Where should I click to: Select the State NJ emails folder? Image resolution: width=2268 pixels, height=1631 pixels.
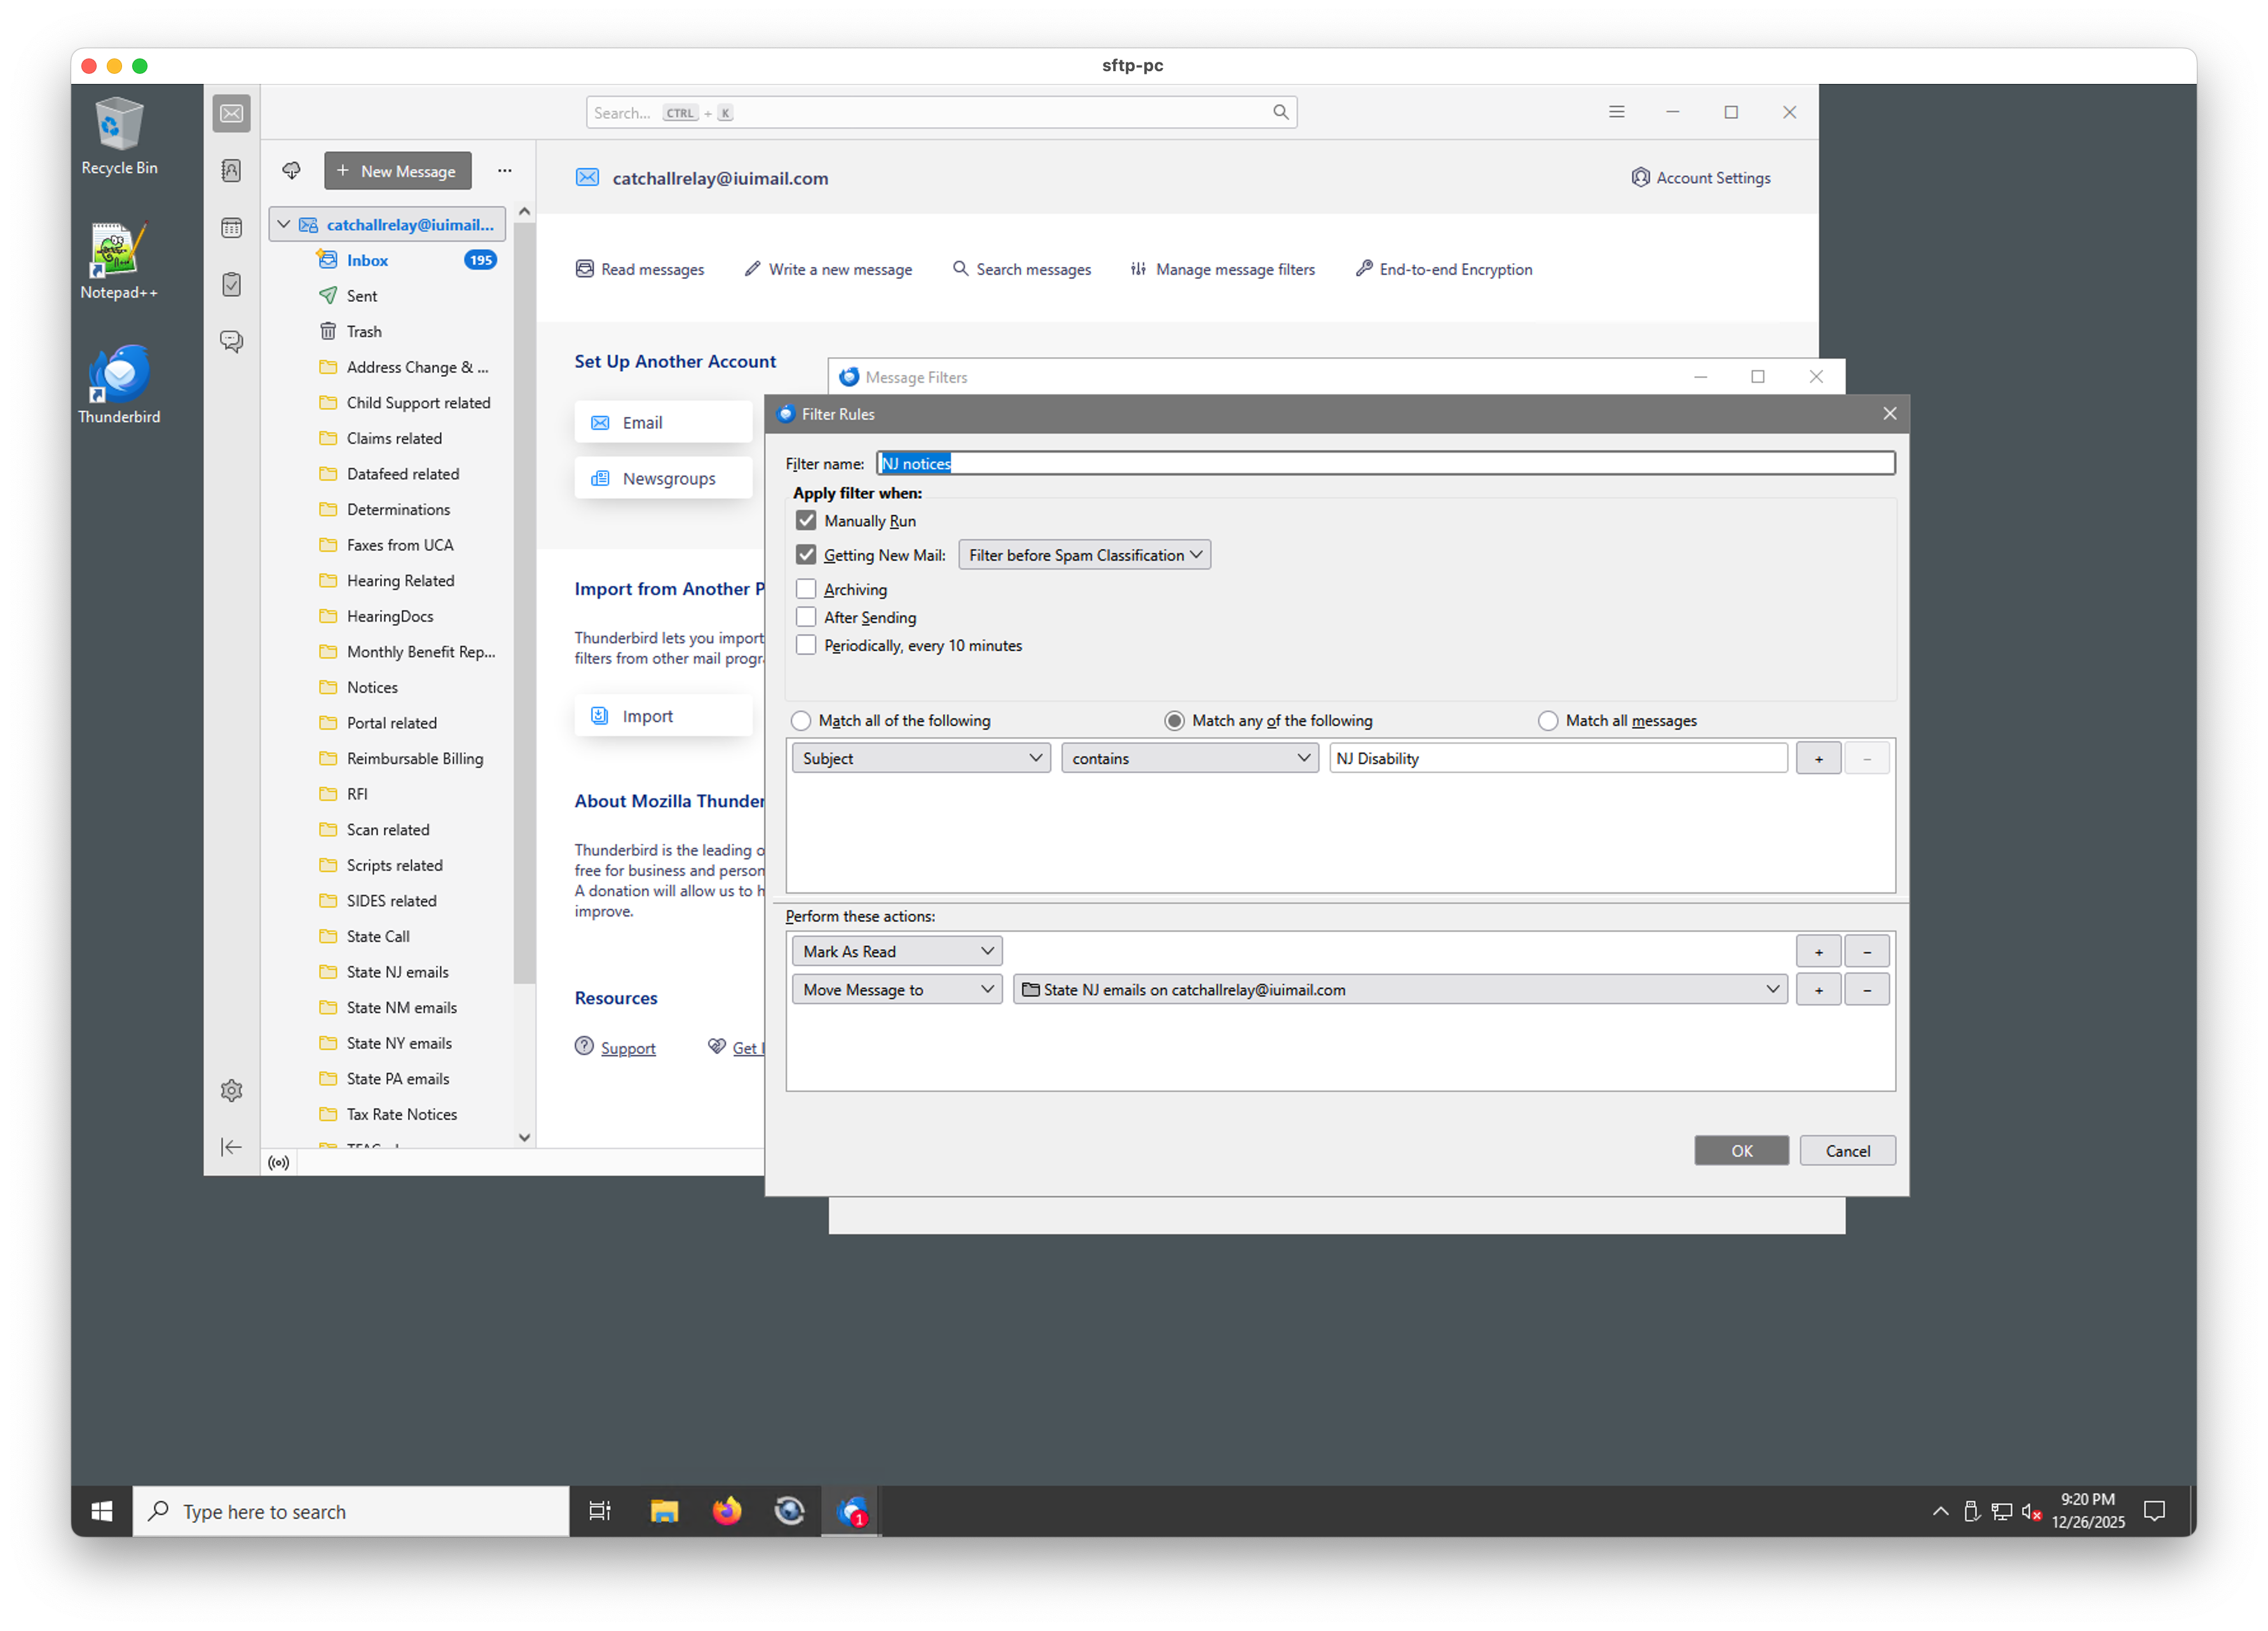397,972
